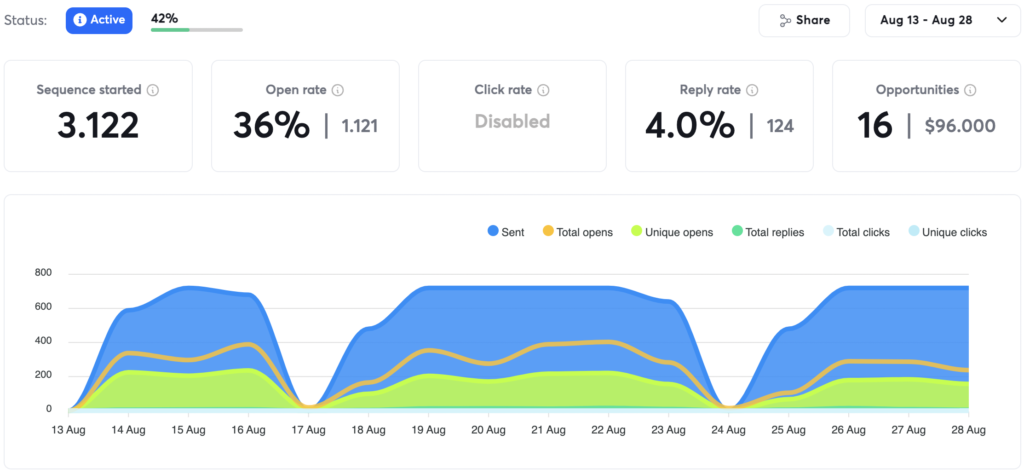Click info icon next to Opportunities

pos(971,90)
